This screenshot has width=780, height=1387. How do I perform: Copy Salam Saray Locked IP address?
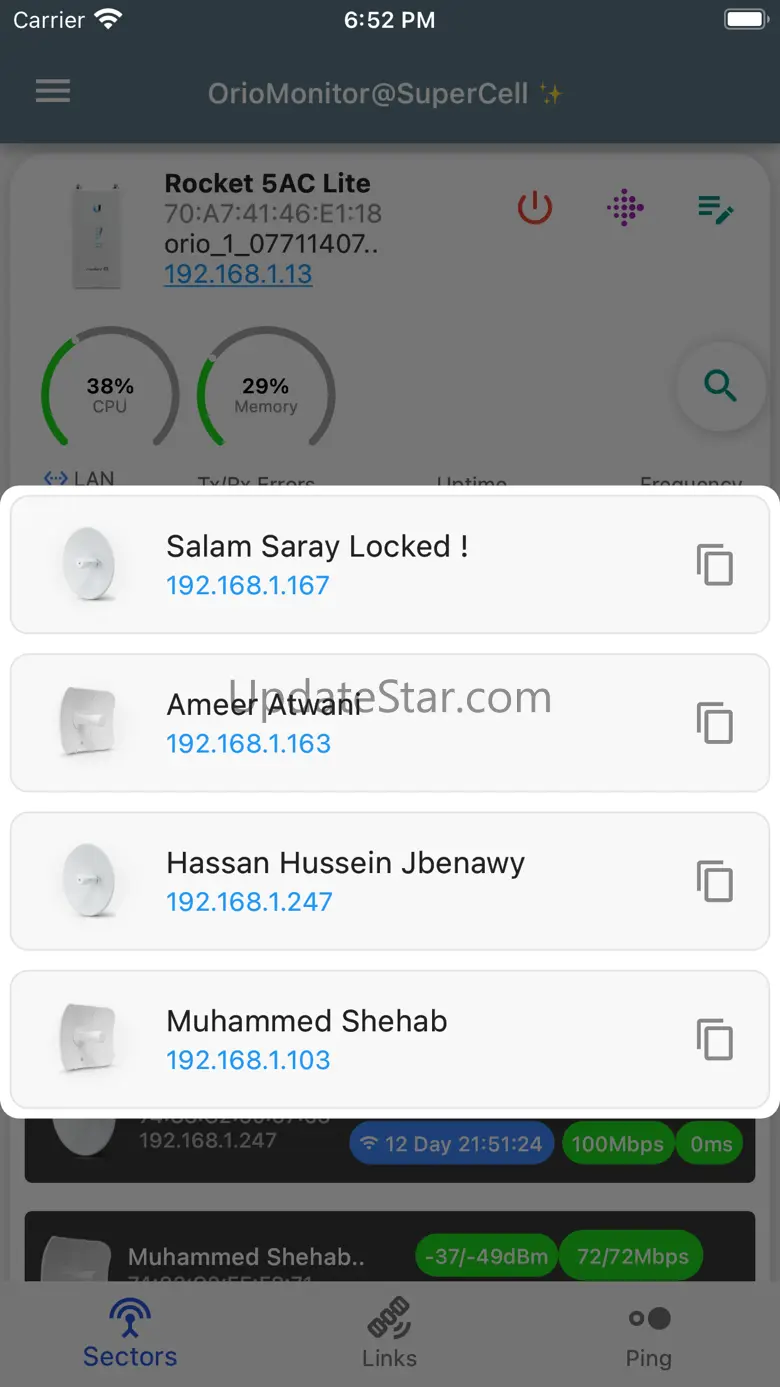click(x=715, y=565)
